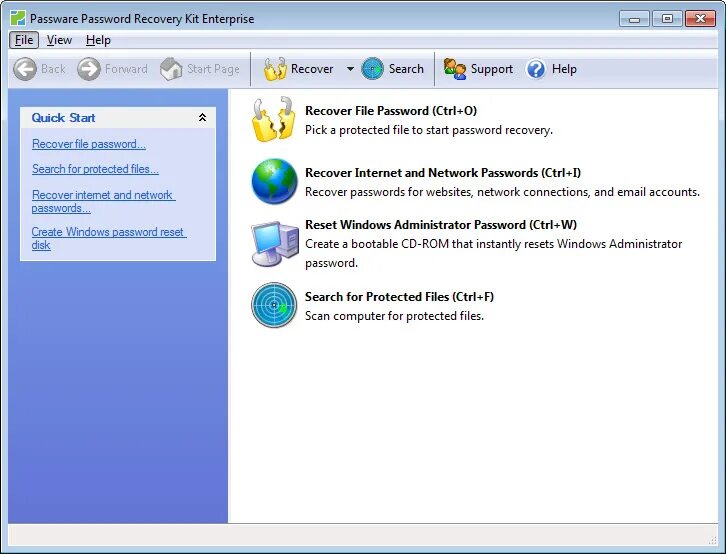Click 'Pick a protected file to start password recovery.' text
The image size is (726, 554).
click(429, 130)
